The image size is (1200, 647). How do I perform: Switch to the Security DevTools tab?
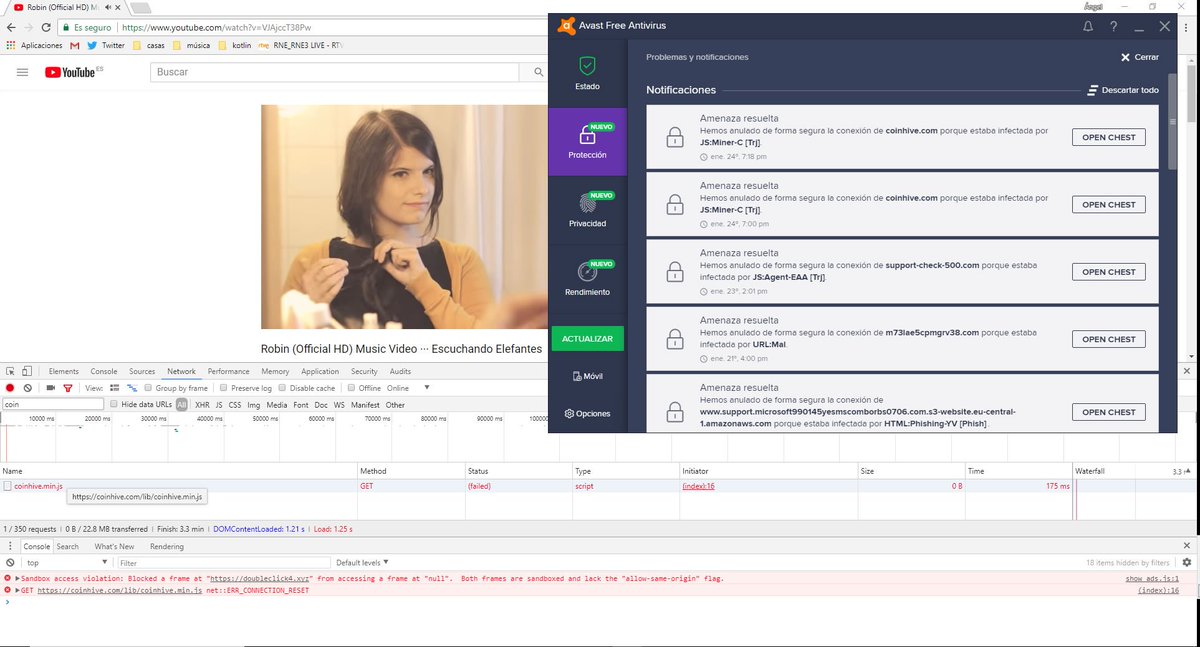(364, 371)
